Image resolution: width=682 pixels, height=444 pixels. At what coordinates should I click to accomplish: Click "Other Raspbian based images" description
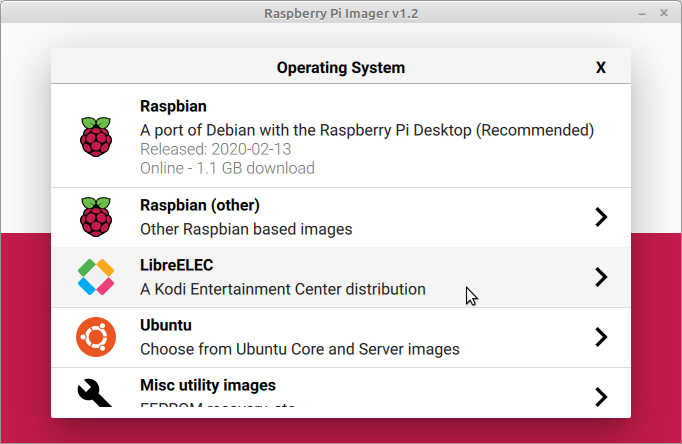[246, 229]
